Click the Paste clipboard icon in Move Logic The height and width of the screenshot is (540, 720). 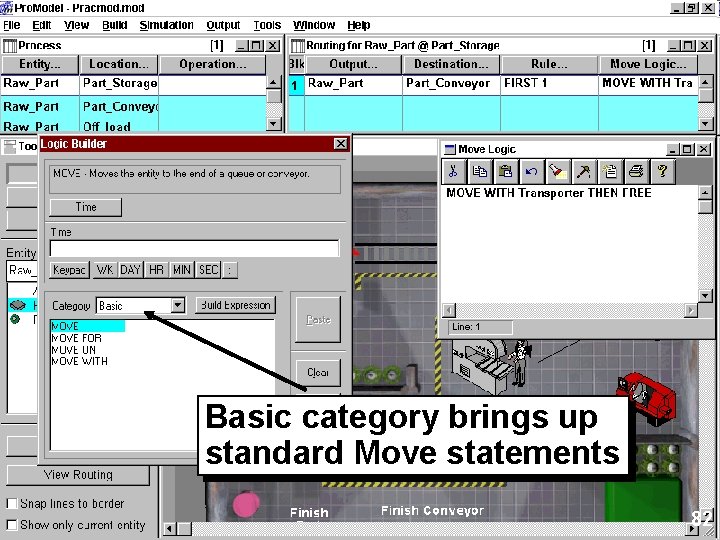click(x=506, y=171)
